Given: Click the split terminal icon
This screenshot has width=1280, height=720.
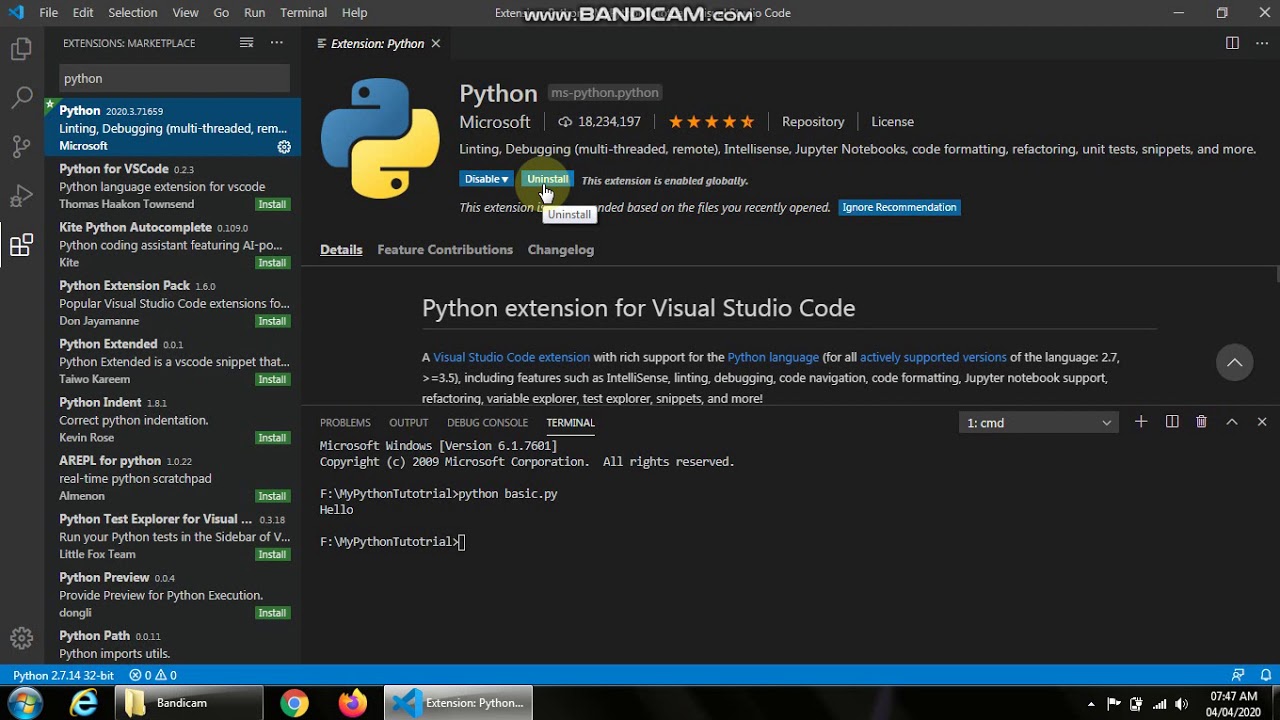Looking at the screenshot, I should 1172,422.
